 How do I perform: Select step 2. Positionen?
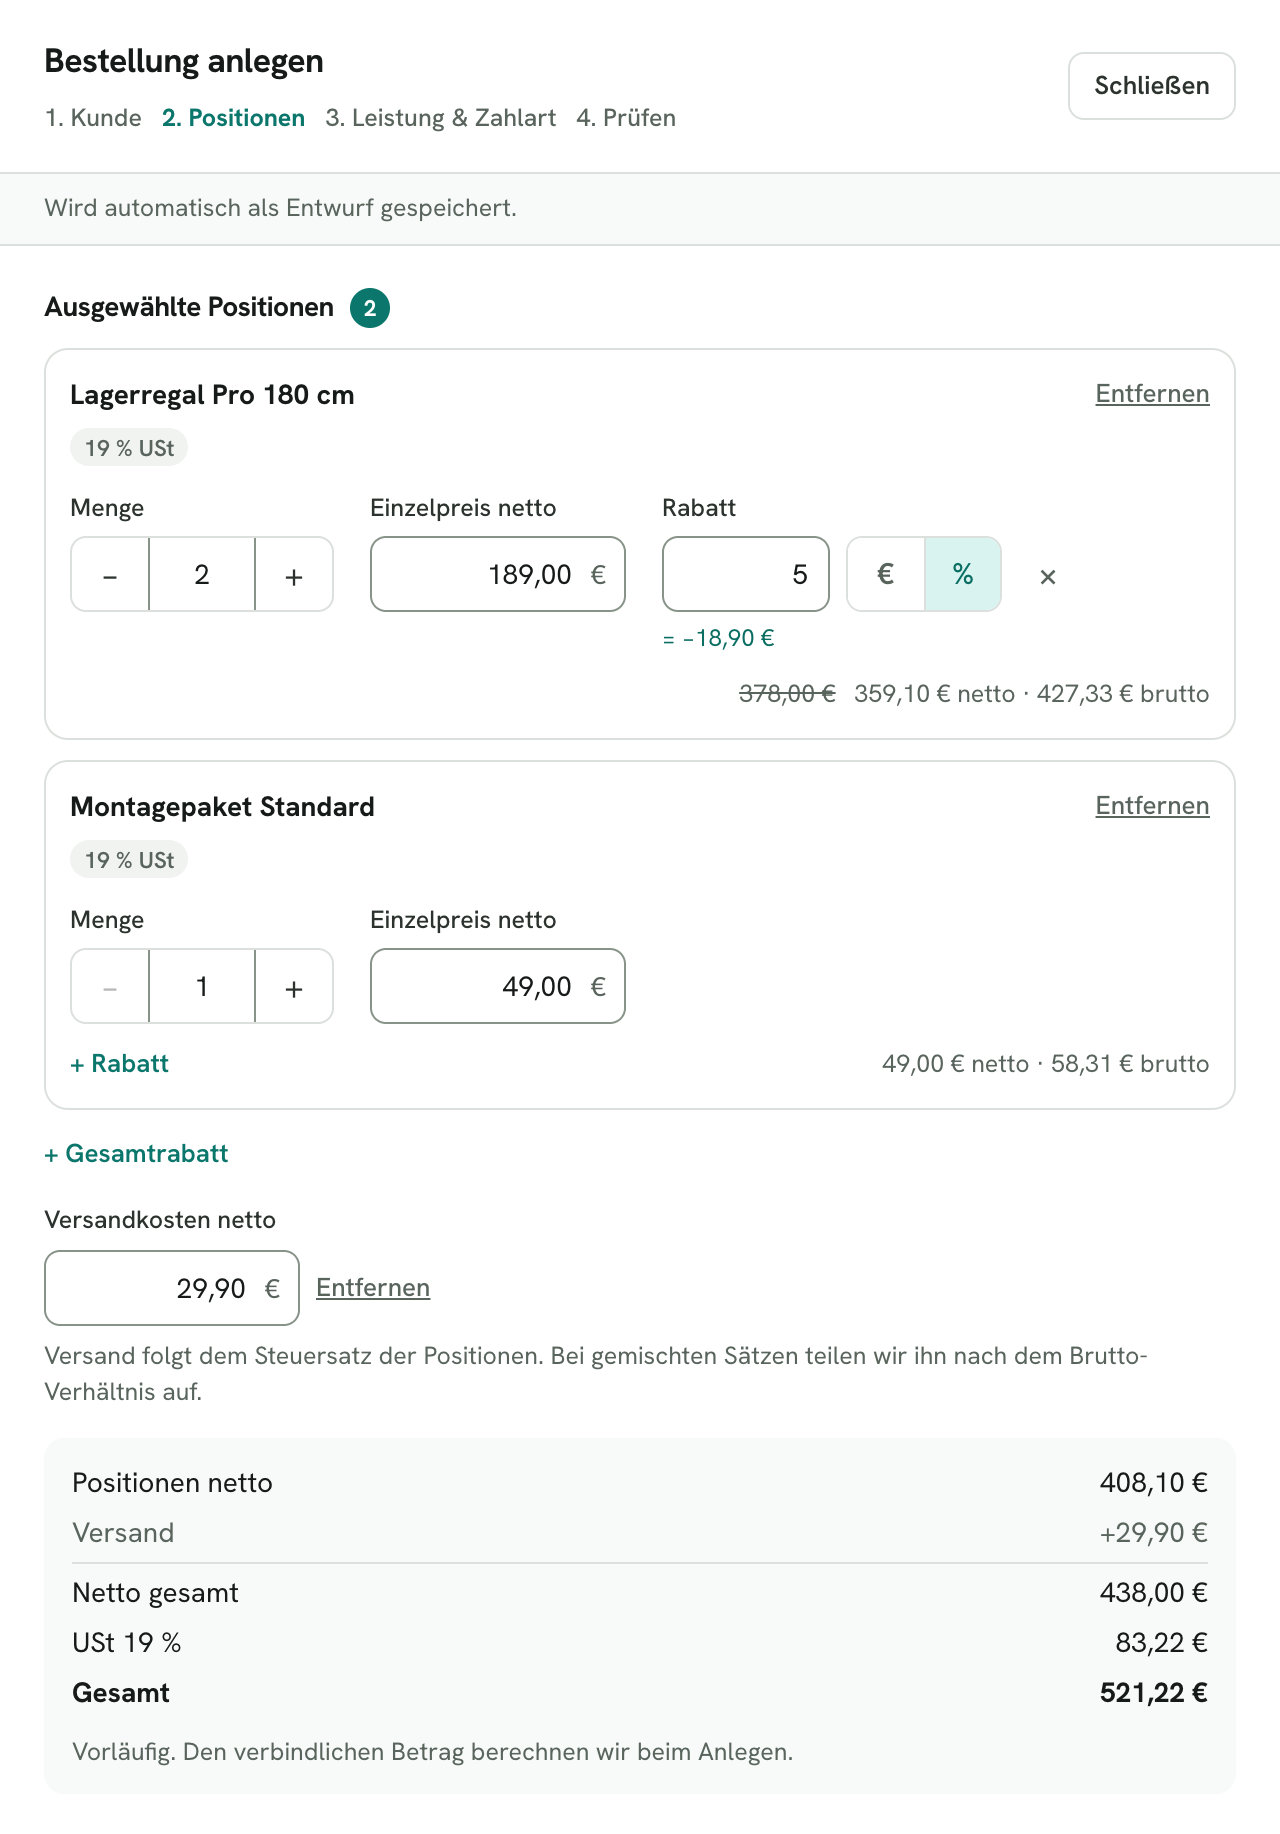tap(233, 118)
